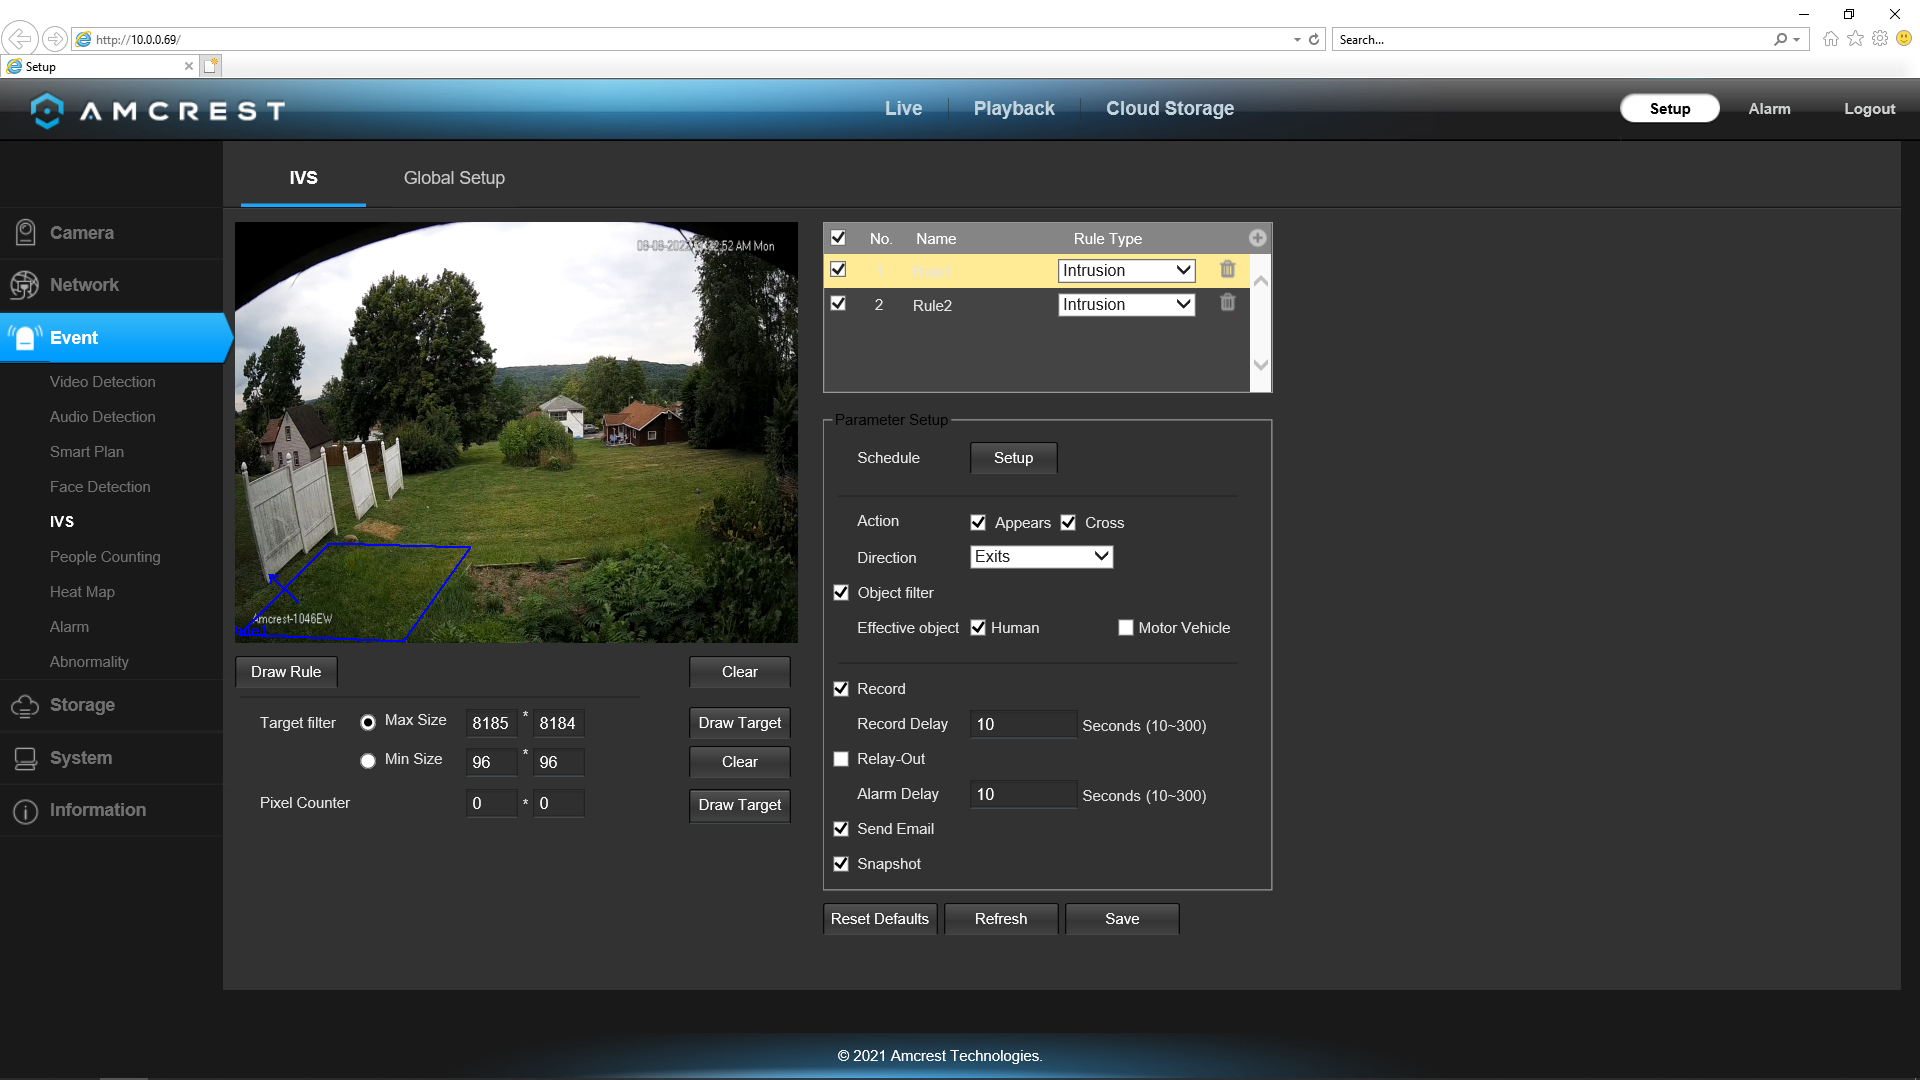Reload page with refresh icon
The image size is (1920, 1080).
[1314, 40]
